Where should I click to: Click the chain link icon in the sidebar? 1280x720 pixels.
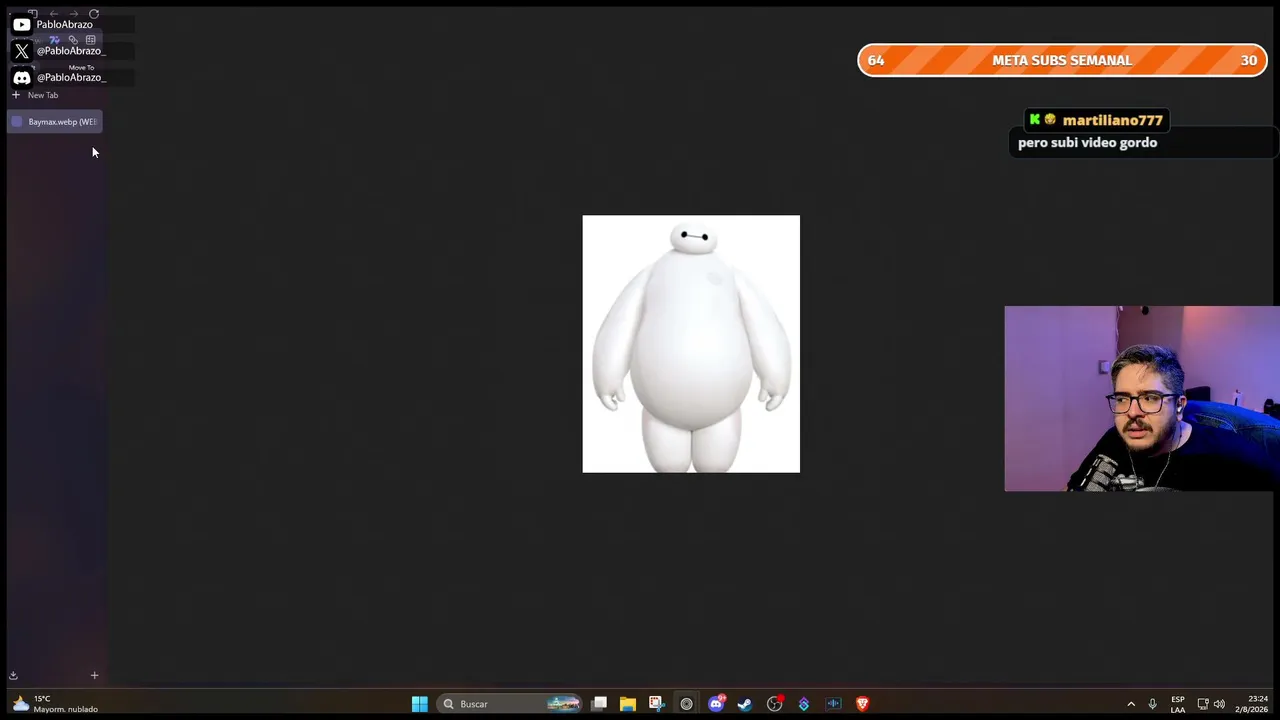pyautogui.click(x=73, y=40)
